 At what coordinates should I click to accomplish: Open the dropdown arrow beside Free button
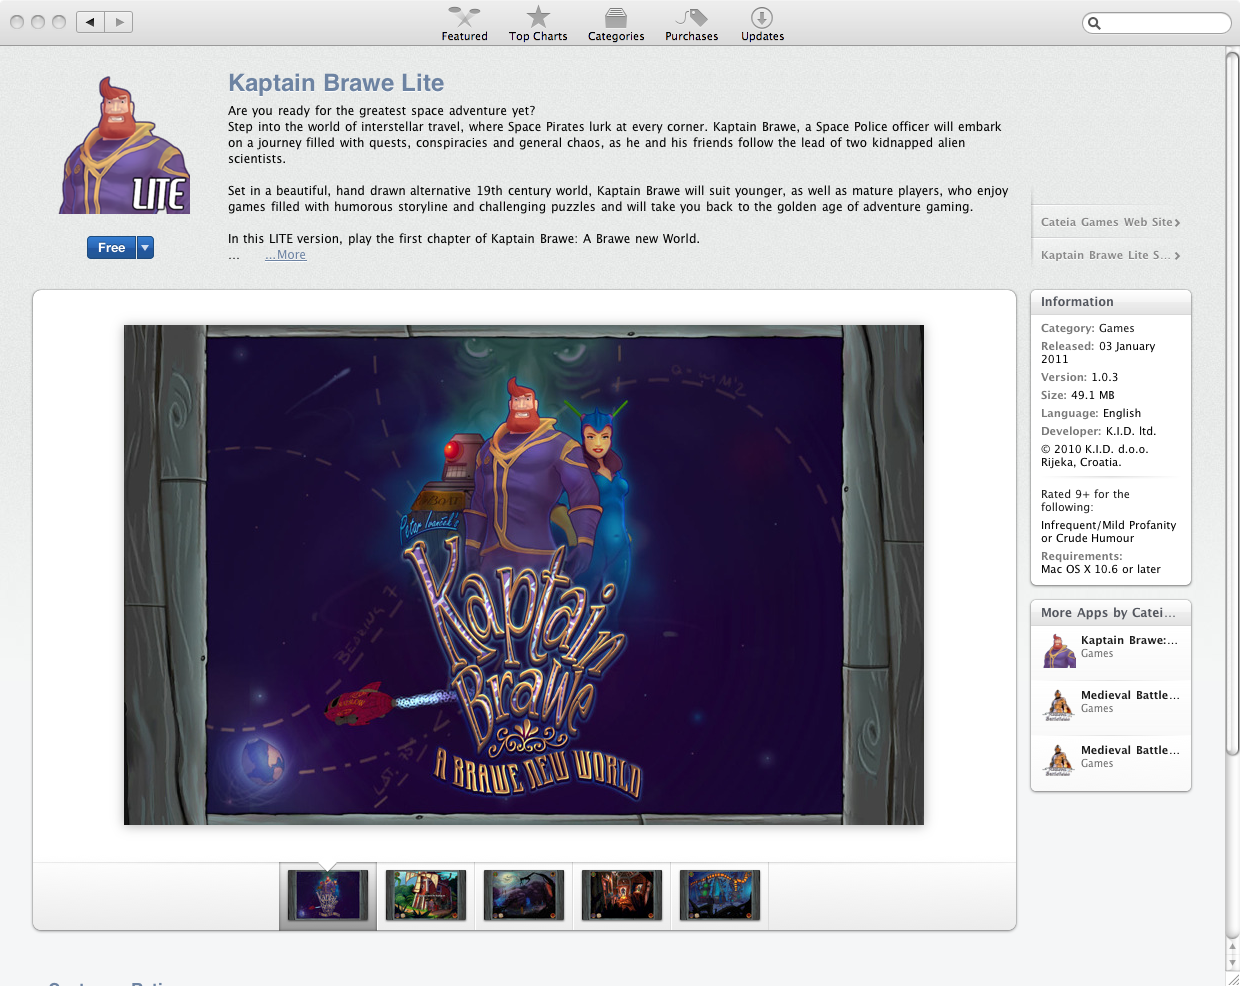pos(145,248)
